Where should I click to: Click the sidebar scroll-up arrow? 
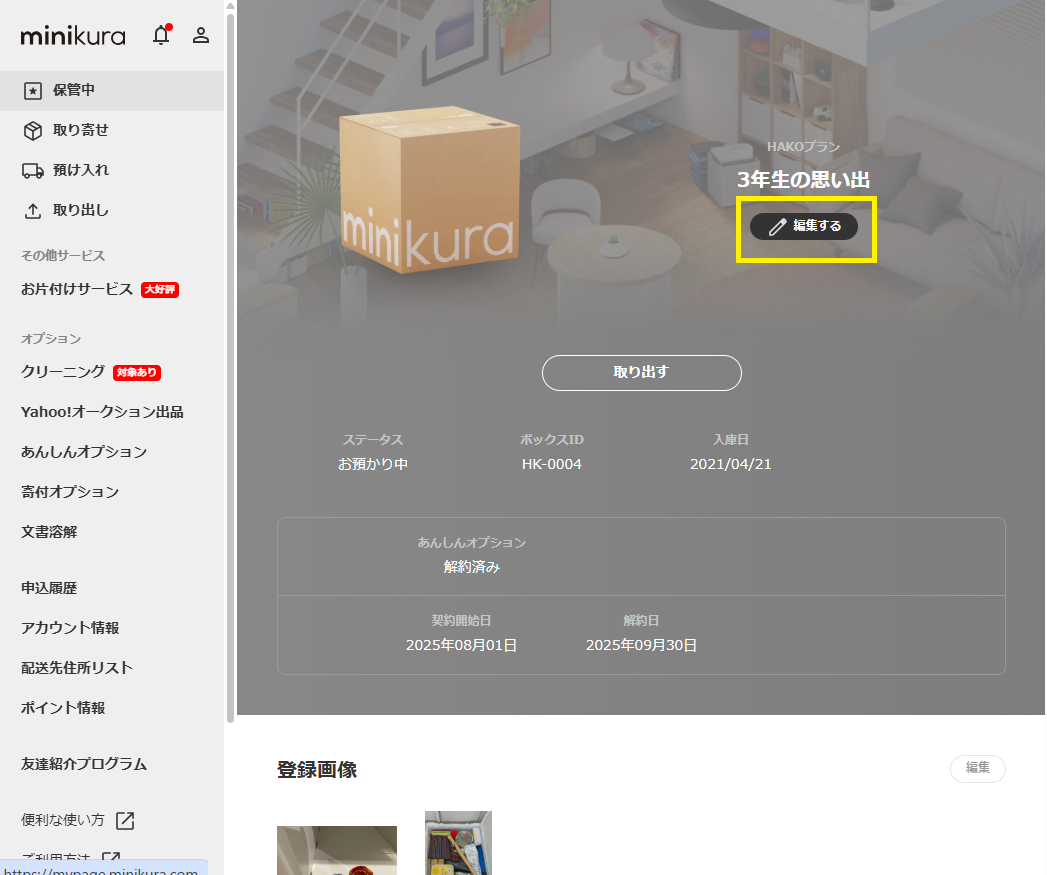point(230,6)
